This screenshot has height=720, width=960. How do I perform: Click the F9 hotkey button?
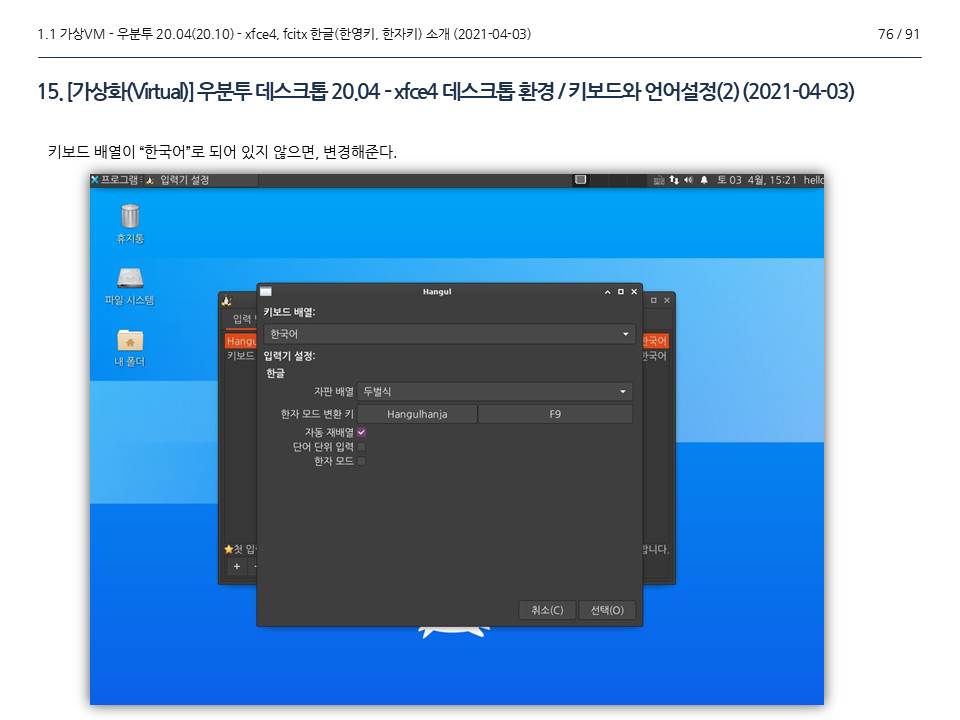(555, 414)
